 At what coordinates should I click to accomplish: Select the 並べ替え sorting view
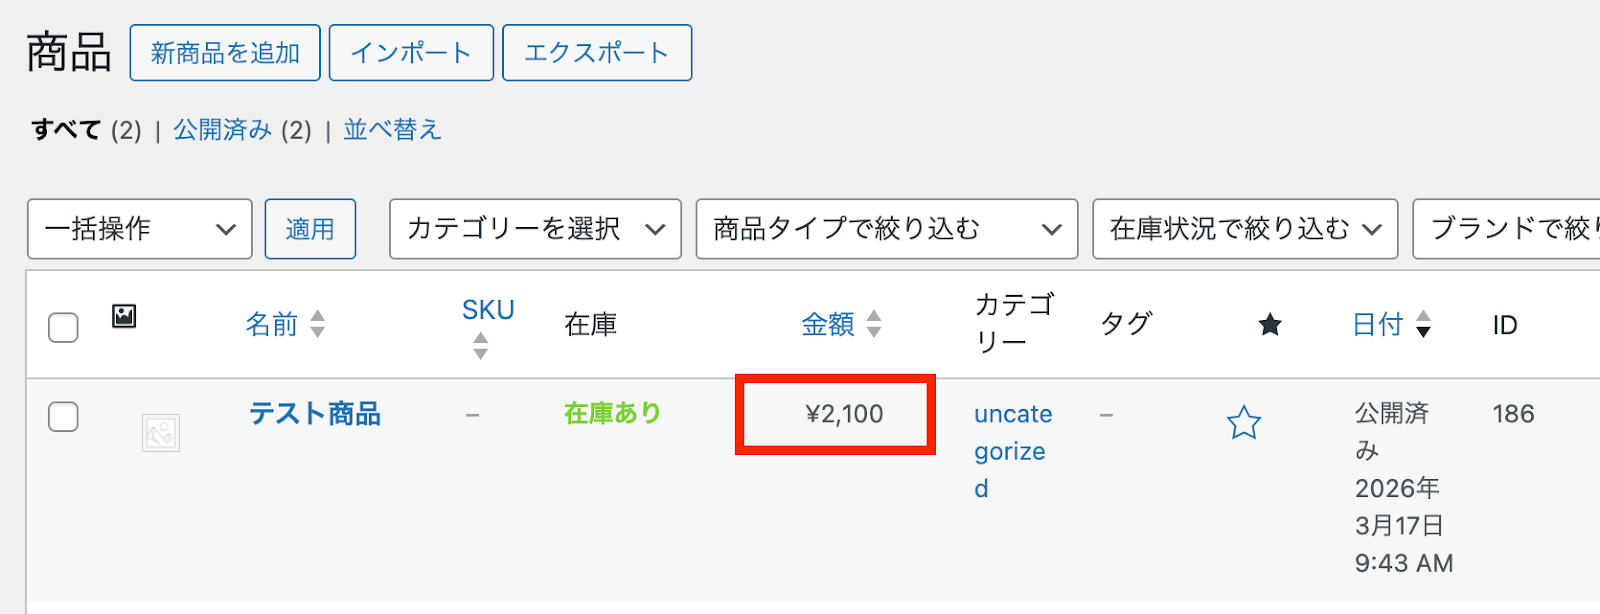click(x=392, y=130)
